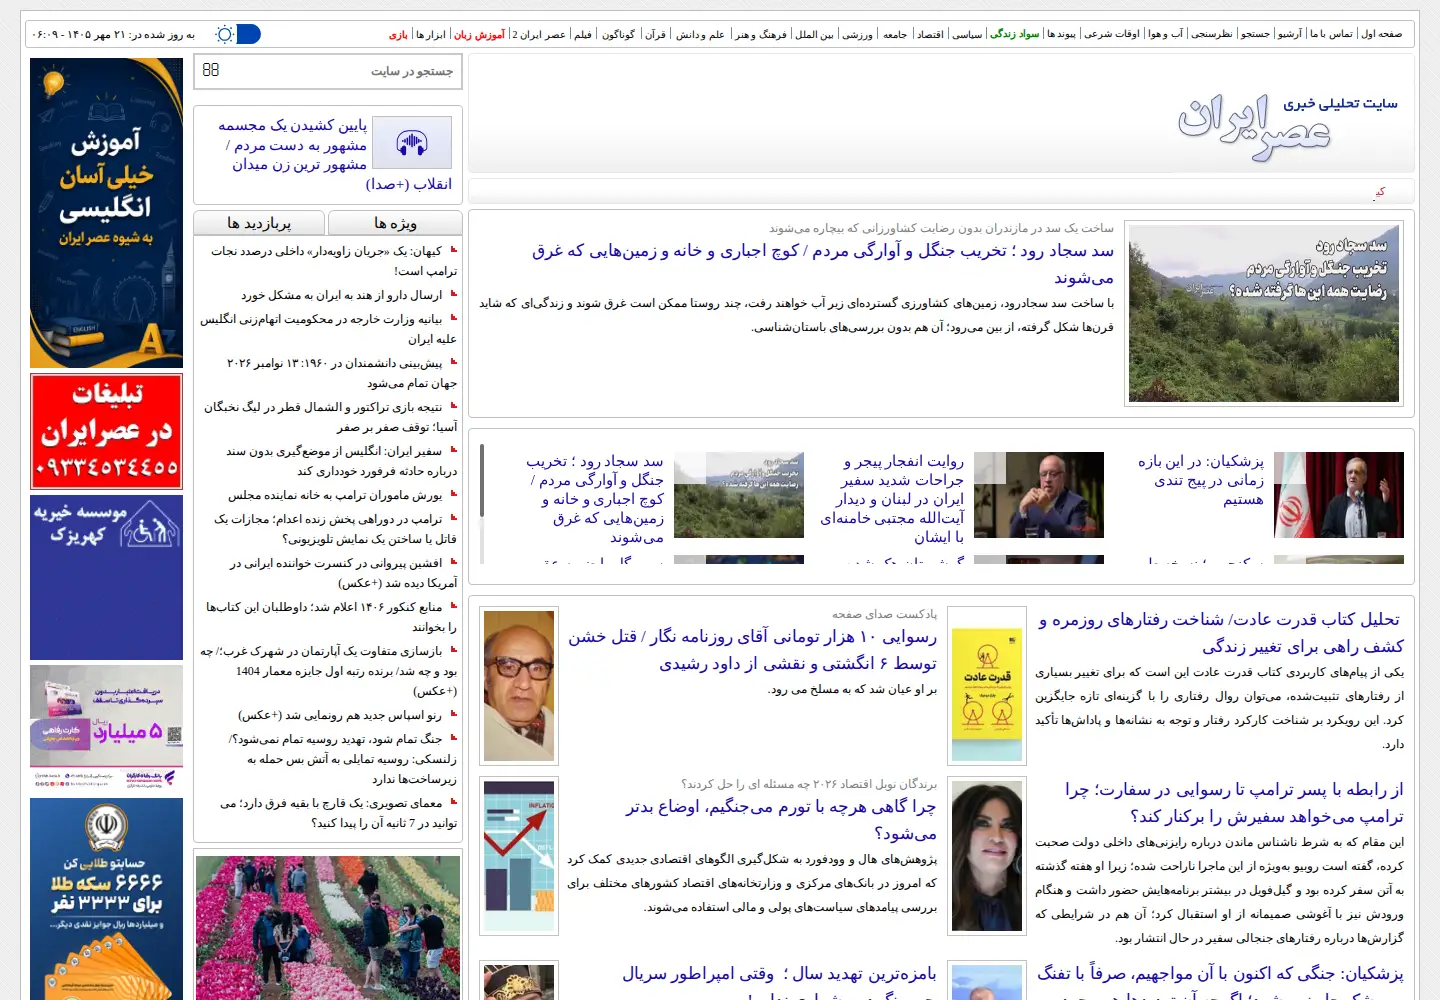
Task: Open 'معمای تصویری: یک قارچ' list item
Action: coord(338,813)
